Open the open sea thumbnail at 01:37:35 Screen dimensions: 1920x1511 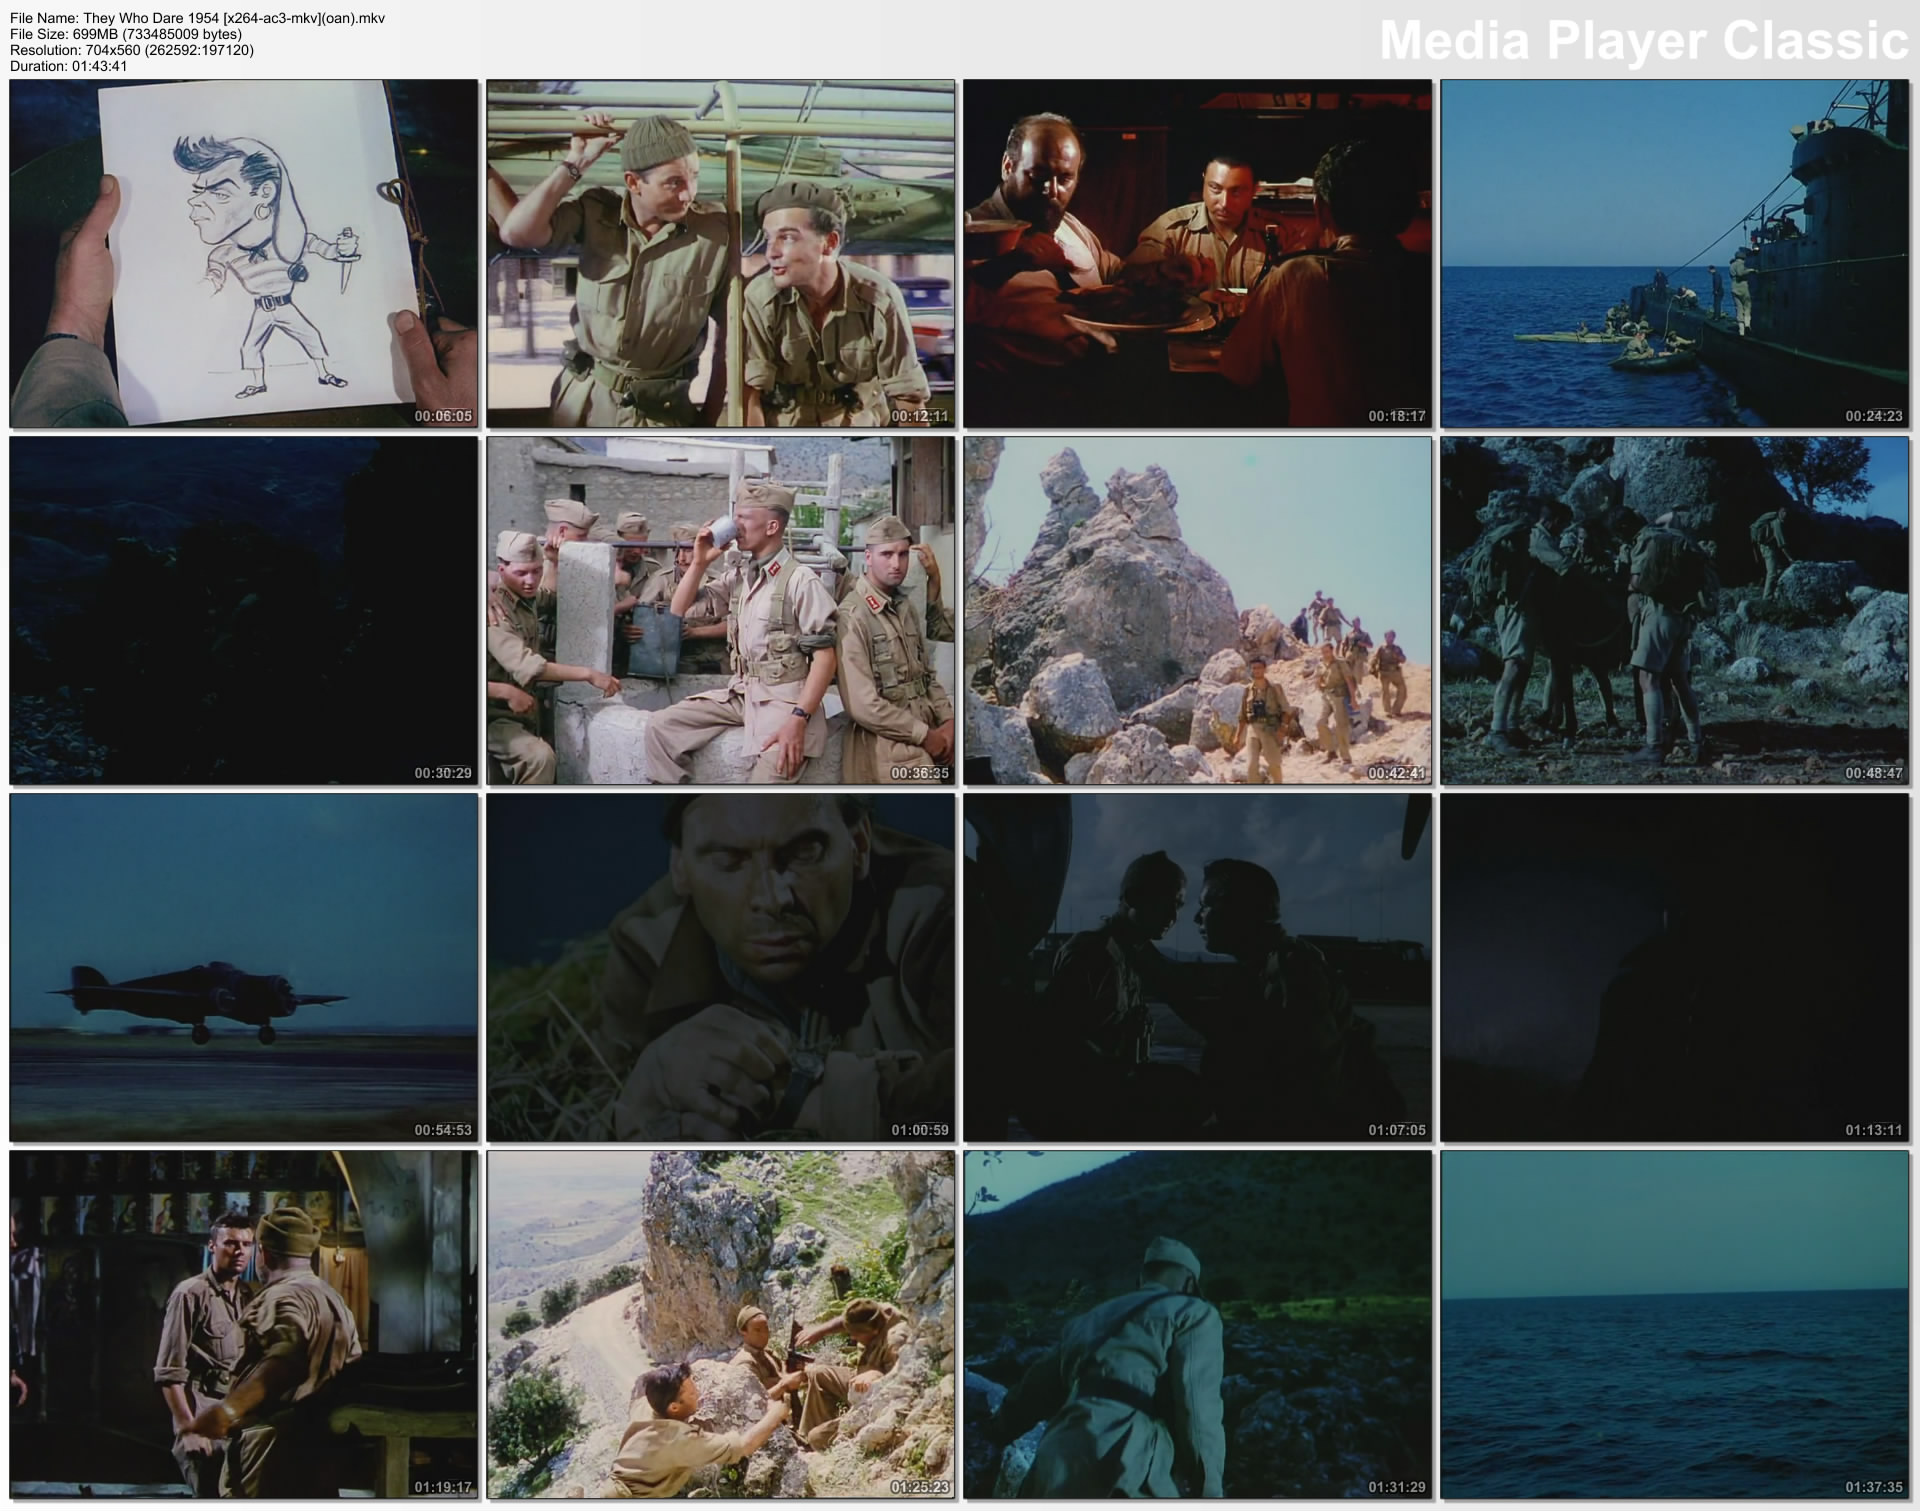tap(1675, 1325)
